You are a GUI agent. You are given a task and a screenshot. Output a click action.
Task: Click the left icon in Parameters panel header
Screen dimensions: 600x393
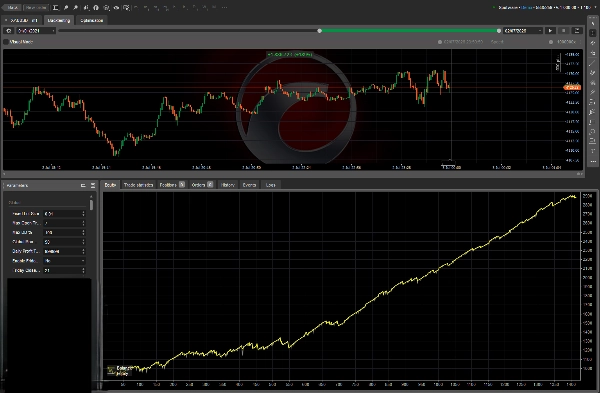coord(83,186)
